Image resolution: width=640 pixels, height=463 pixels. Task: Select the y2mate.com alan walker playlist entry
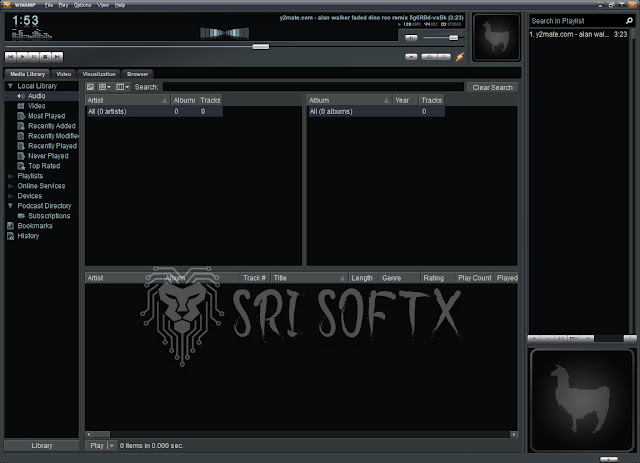tap(578, 34)
